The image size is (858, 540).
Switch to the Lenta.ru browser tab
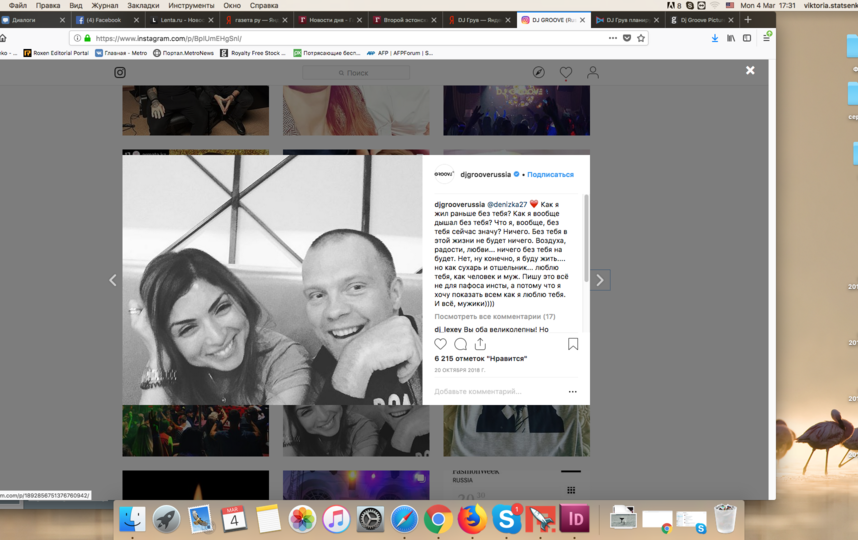pyautogui.click(x=183, y=20)
